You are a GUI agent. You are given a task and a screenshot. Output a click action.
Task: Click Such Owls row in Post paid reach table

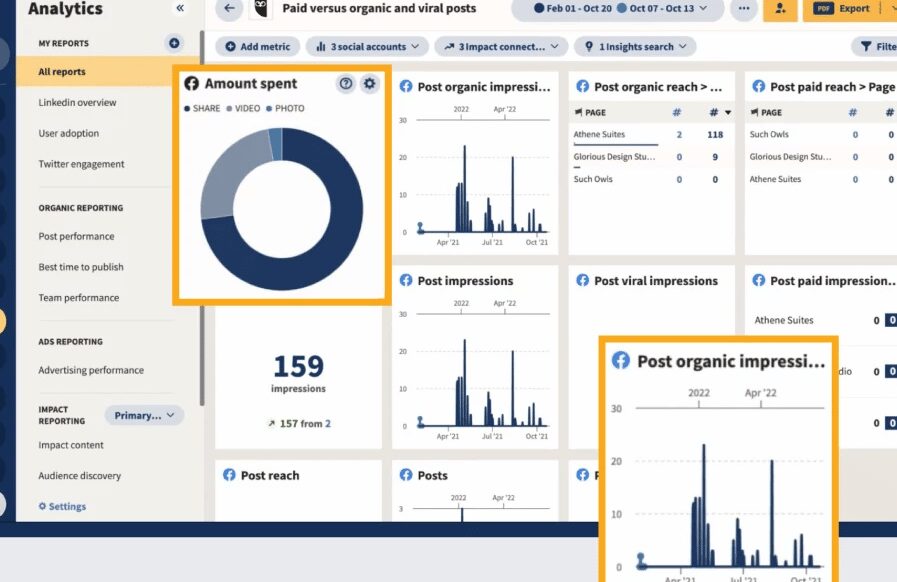pyautogui.click(x=821, y=134)
